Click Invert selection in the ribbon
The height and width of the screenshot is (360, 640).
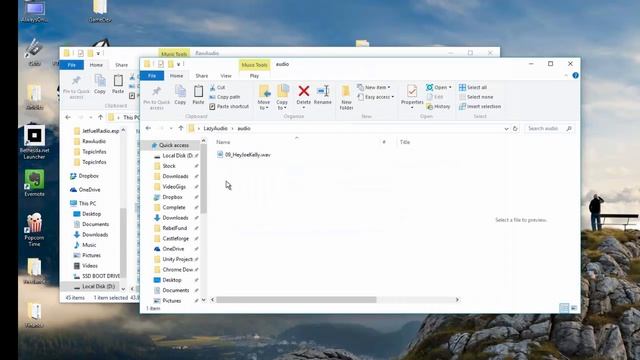tap(480, 106)
